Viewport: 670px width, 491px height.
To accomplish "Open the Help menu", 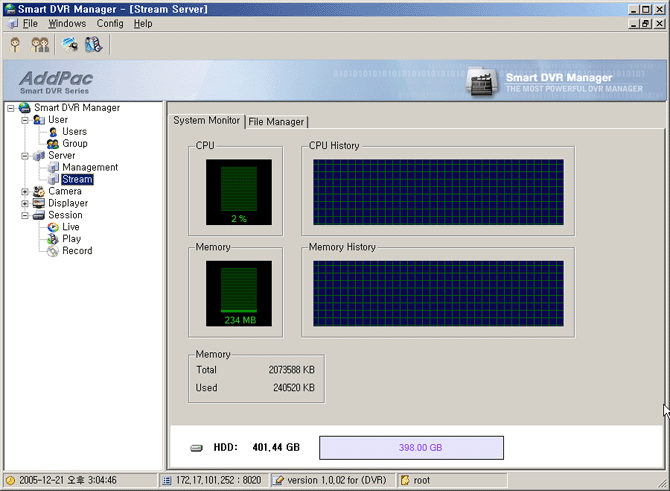I will click(x=143, y=24).
